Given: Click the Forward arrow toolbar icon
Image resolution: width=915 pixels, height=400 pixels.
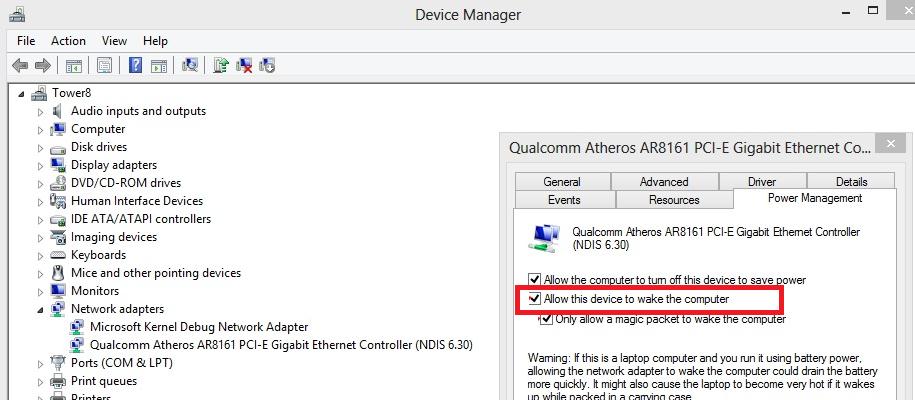Looking at the screenshot, I should click(x=42, y=66).
